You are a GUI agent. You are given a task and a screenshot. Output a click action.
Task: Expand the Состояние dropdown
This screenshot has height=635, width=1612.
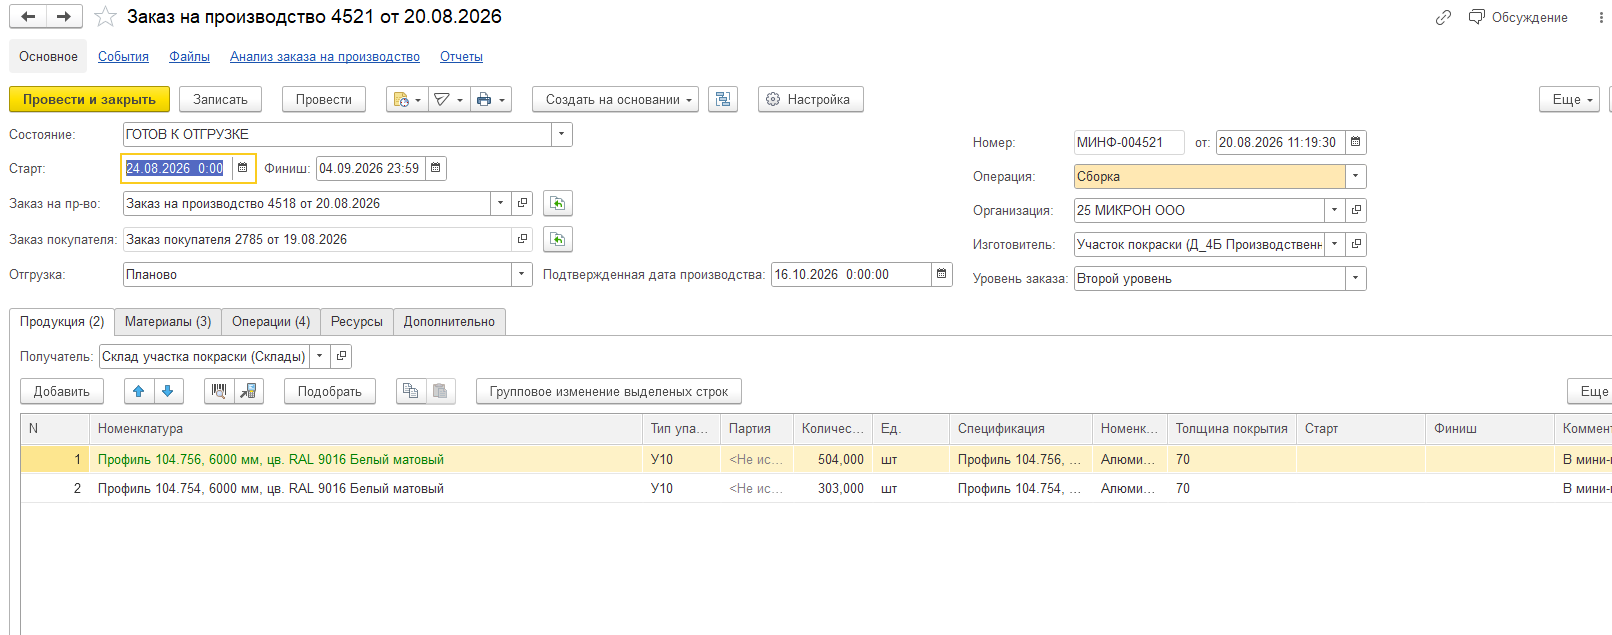(562, 134)
